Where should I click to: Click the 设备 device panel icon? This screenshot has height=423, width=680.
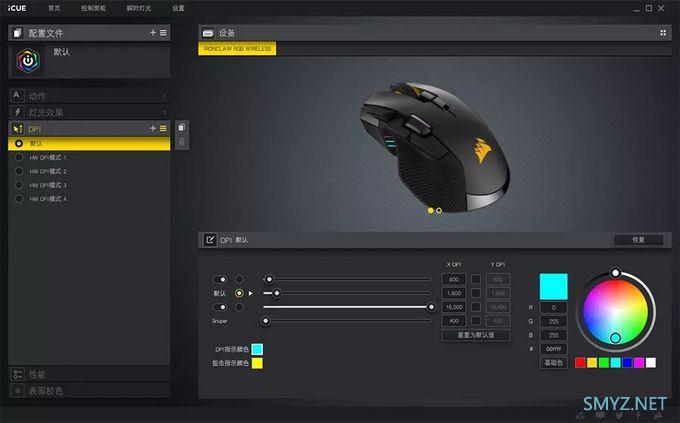[208, 33]
